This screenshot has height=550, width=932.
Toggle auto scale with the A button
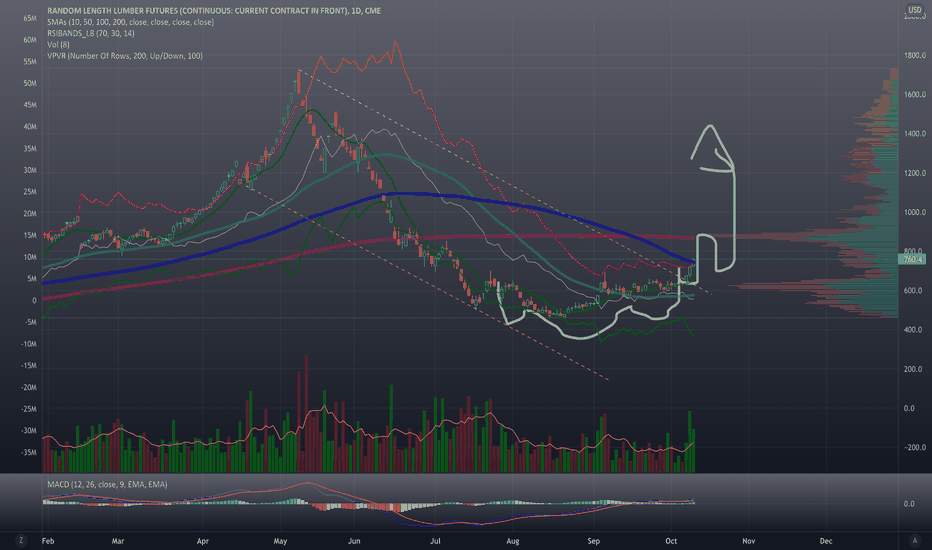(915, 540)
